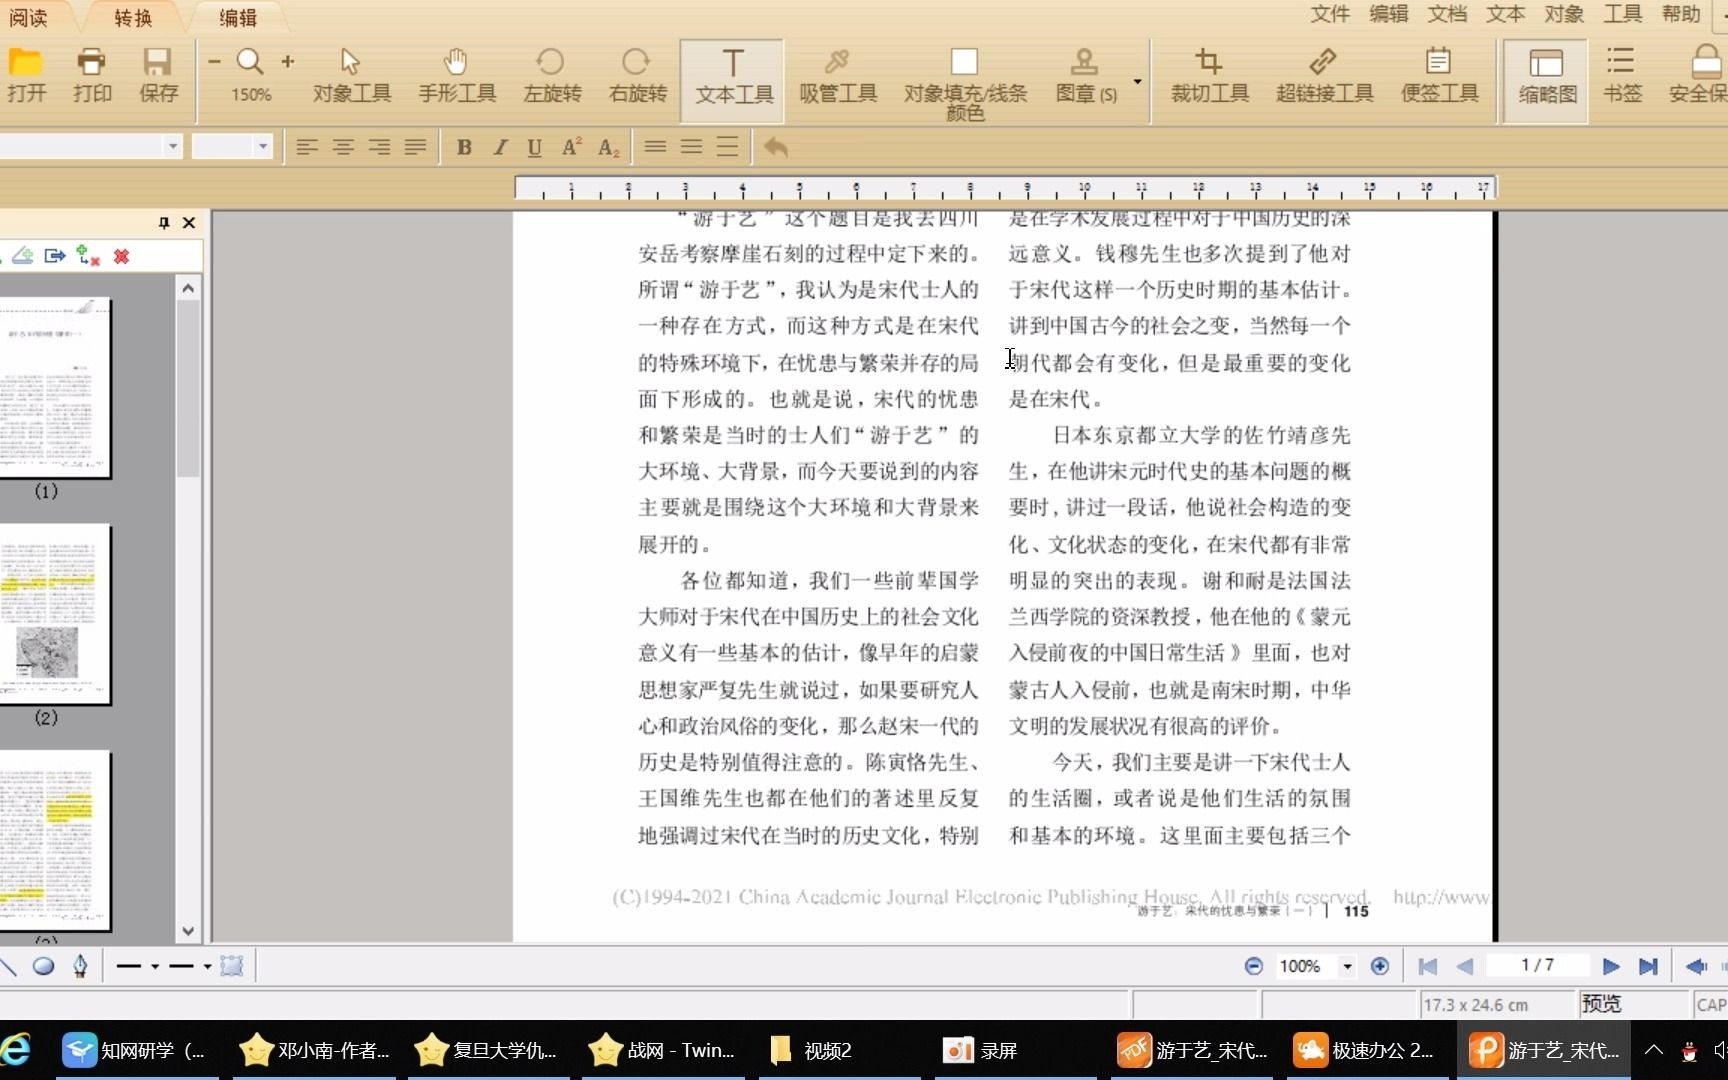Set widest line spacing option
This screenshot has width=1728, height=1080.
point(727,147)
